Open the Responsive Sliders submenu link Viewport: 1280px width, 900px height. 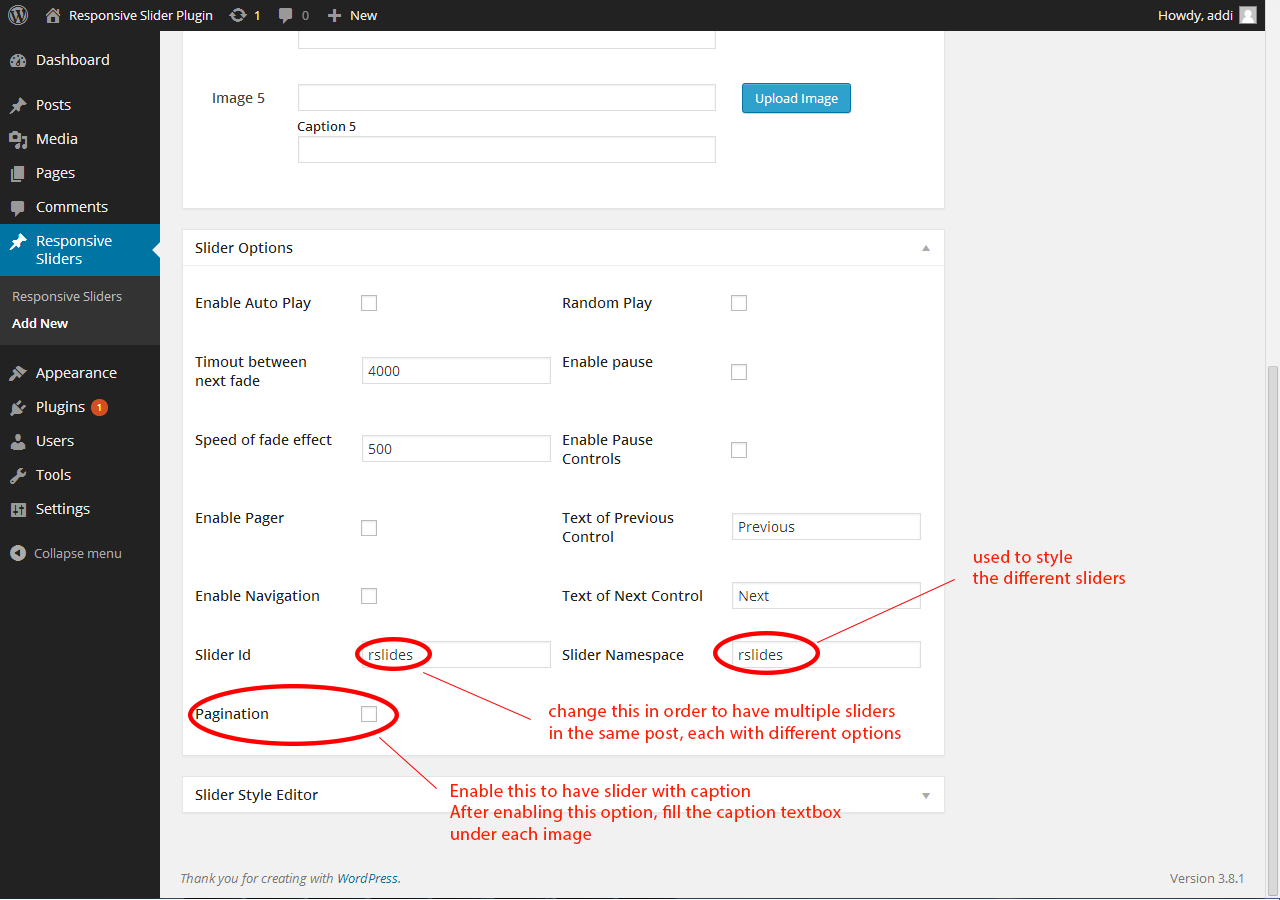click(x=67, y=296)
